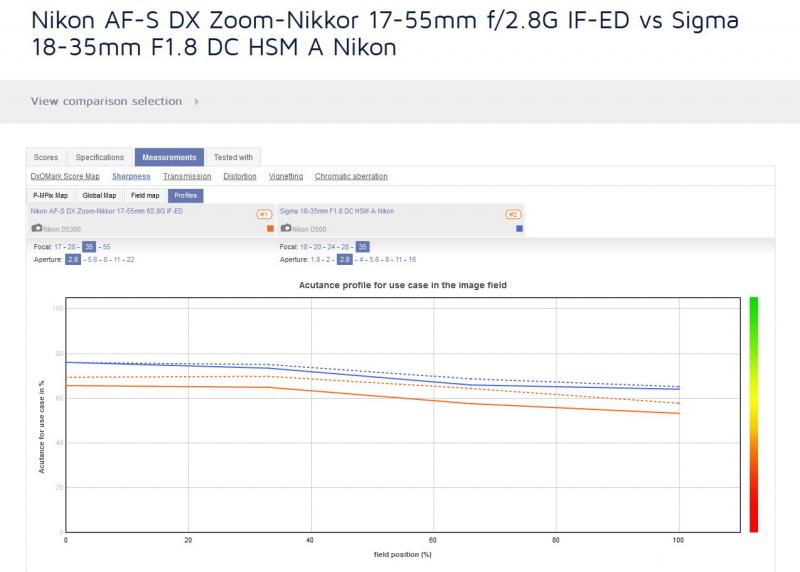Click the field position (%) axis label
The height and width of the screenshot is (572, 800).
point(403,554)
